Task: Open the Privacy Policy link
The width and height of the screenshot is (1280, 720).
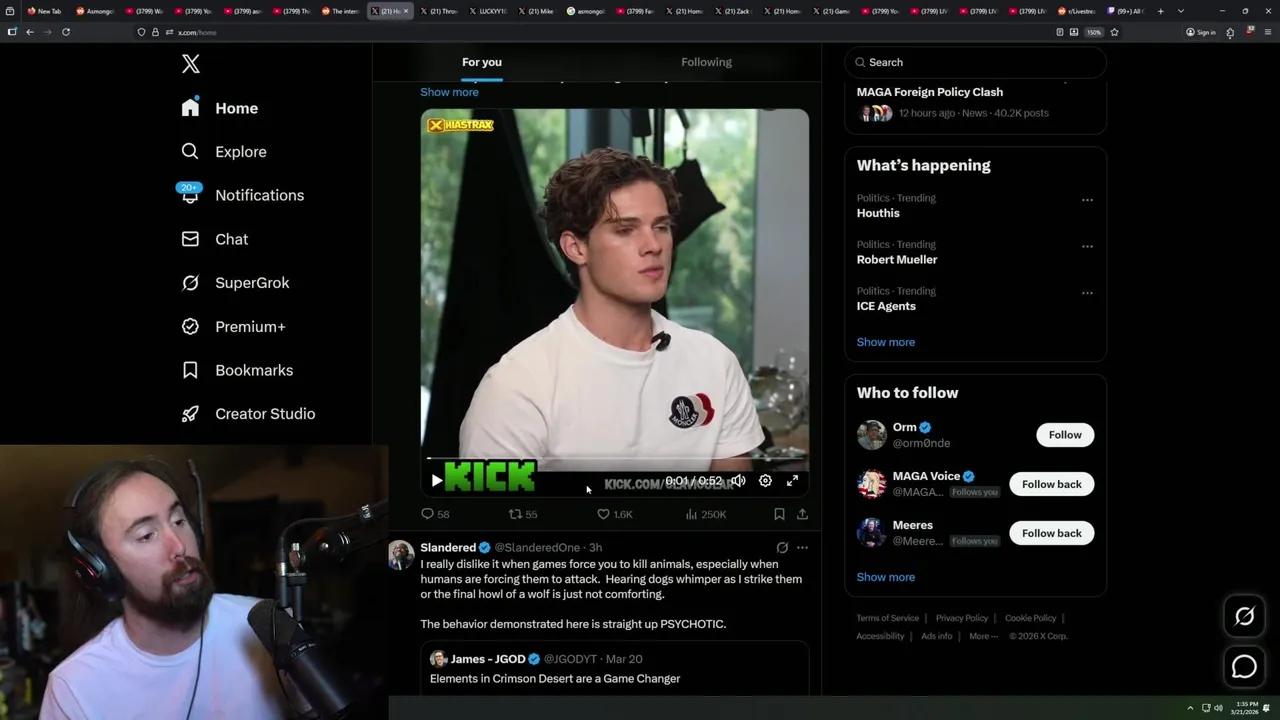Action: point(962,618)
